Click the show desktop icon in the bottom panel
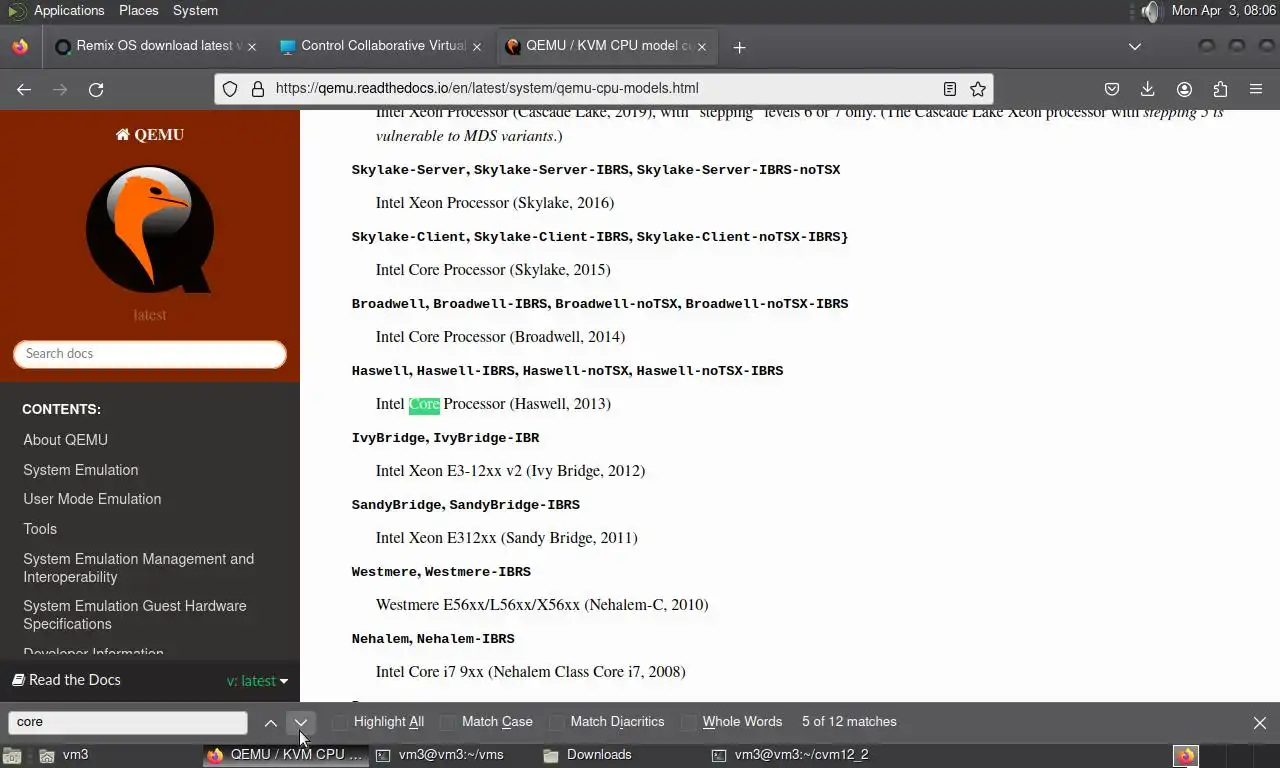This screenshot has width=1280, height=768. pos(12,755)
